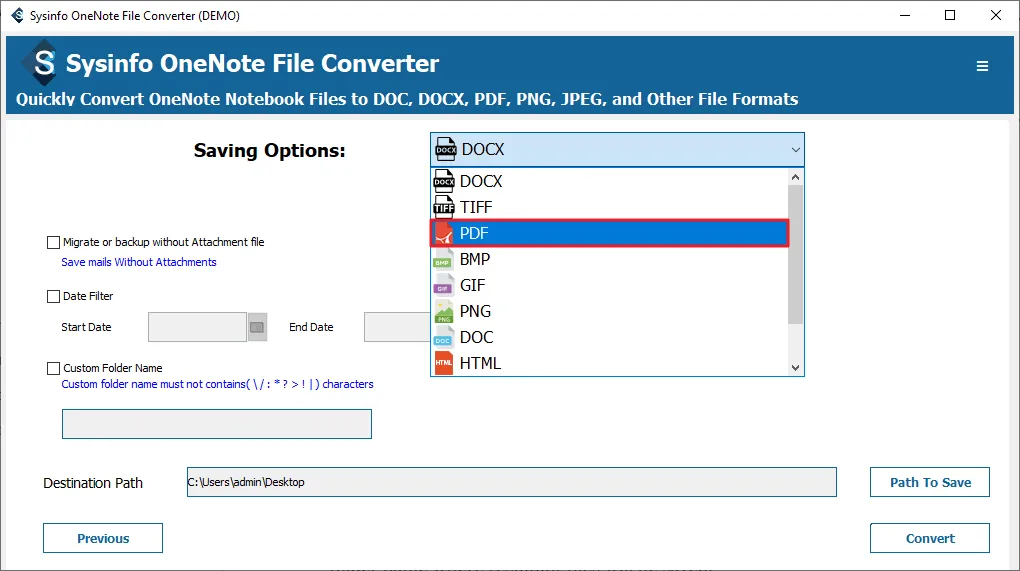Select DOC from the format list
Viewport: 1020px width, 571px height.
[476, 337]
